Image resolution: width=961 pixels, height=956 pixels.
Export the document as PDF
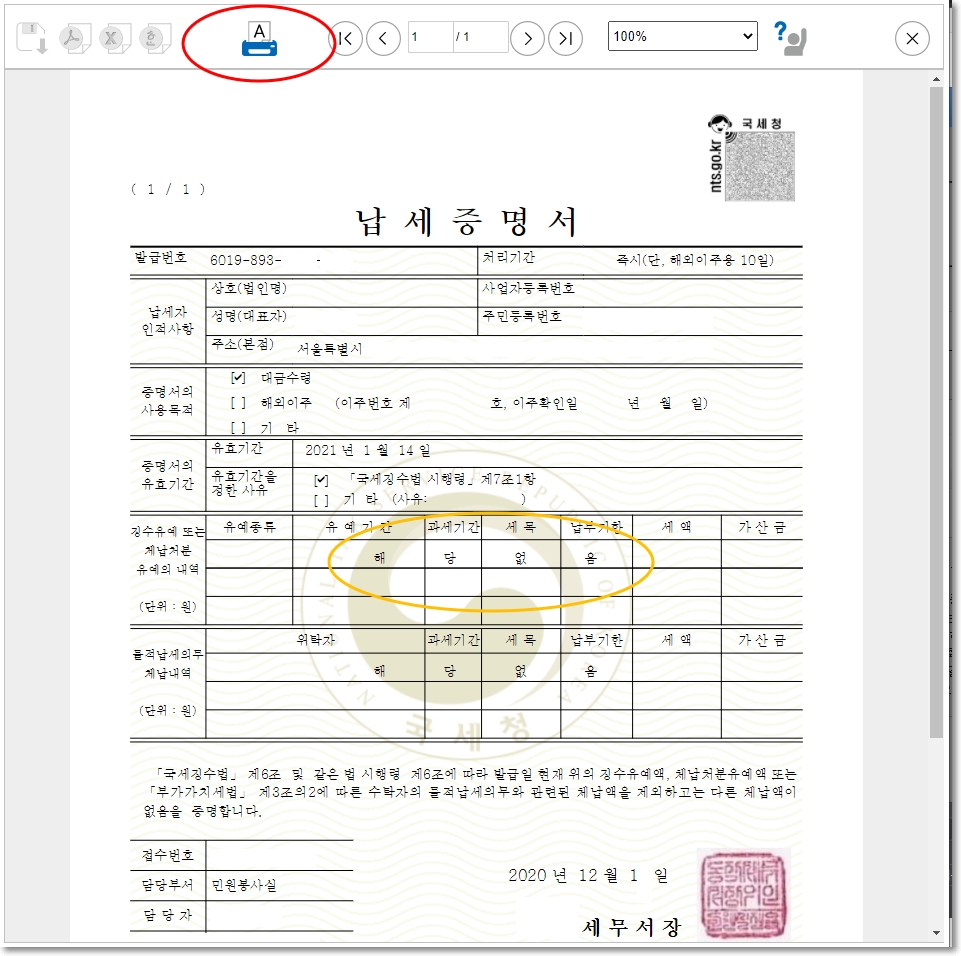[75, 38]
